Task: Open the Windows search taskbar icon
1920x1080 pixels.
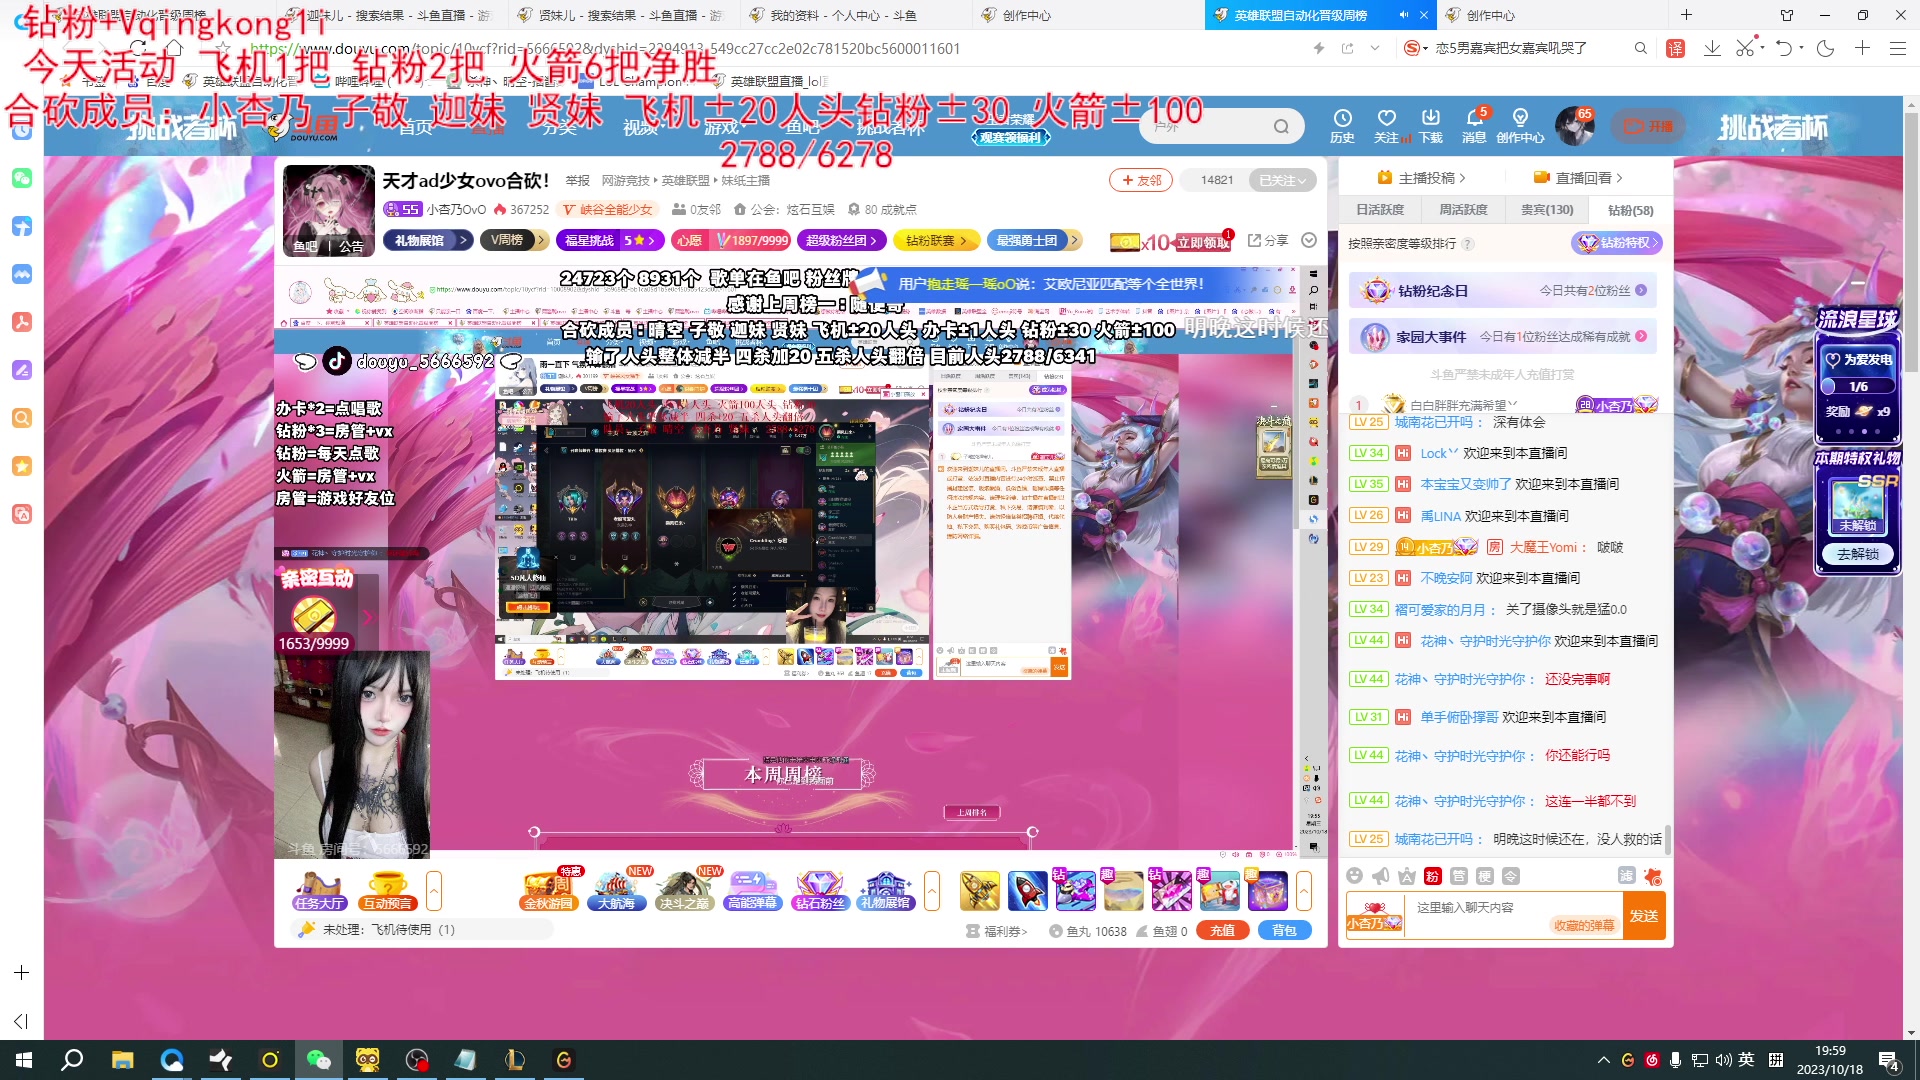Action: (72, 1060)
